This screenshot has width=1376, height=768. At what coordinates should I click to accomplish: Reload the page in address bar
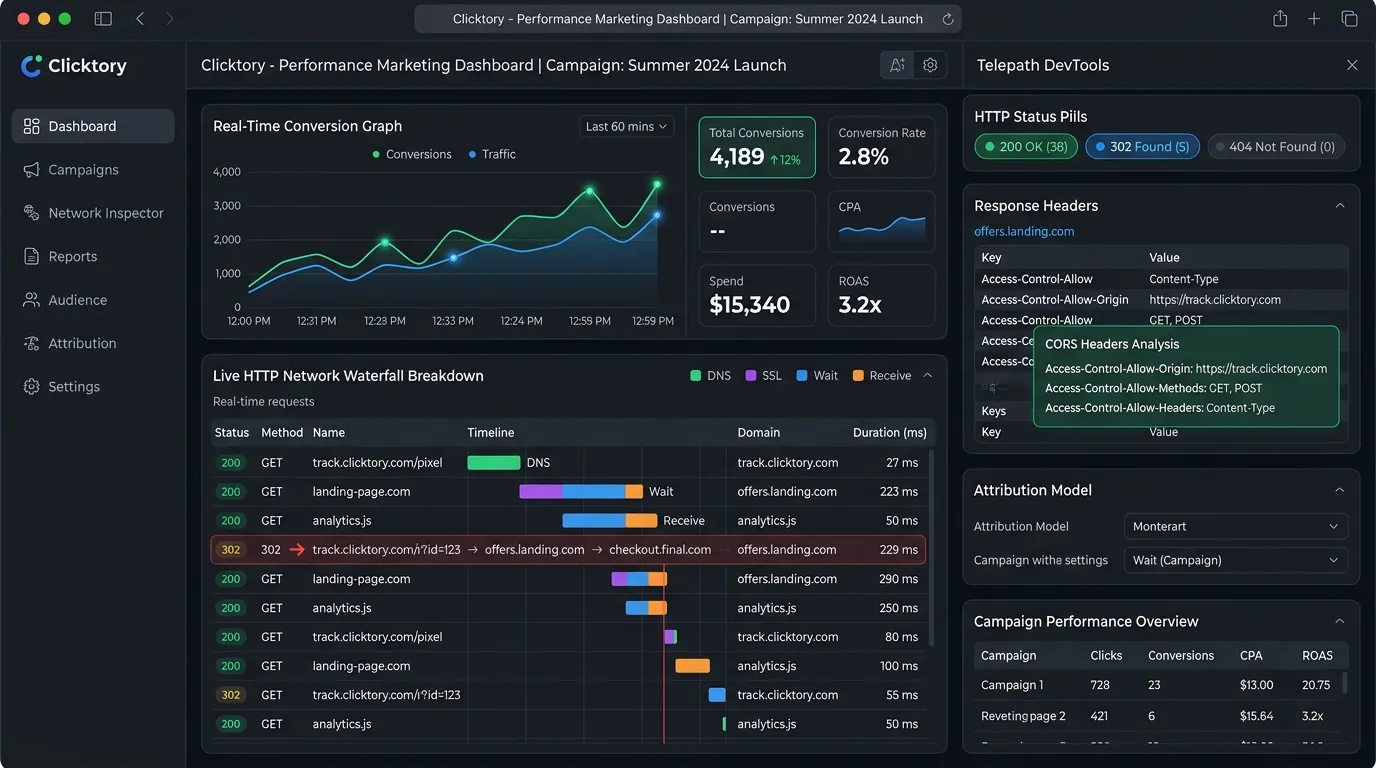point(948,19)
